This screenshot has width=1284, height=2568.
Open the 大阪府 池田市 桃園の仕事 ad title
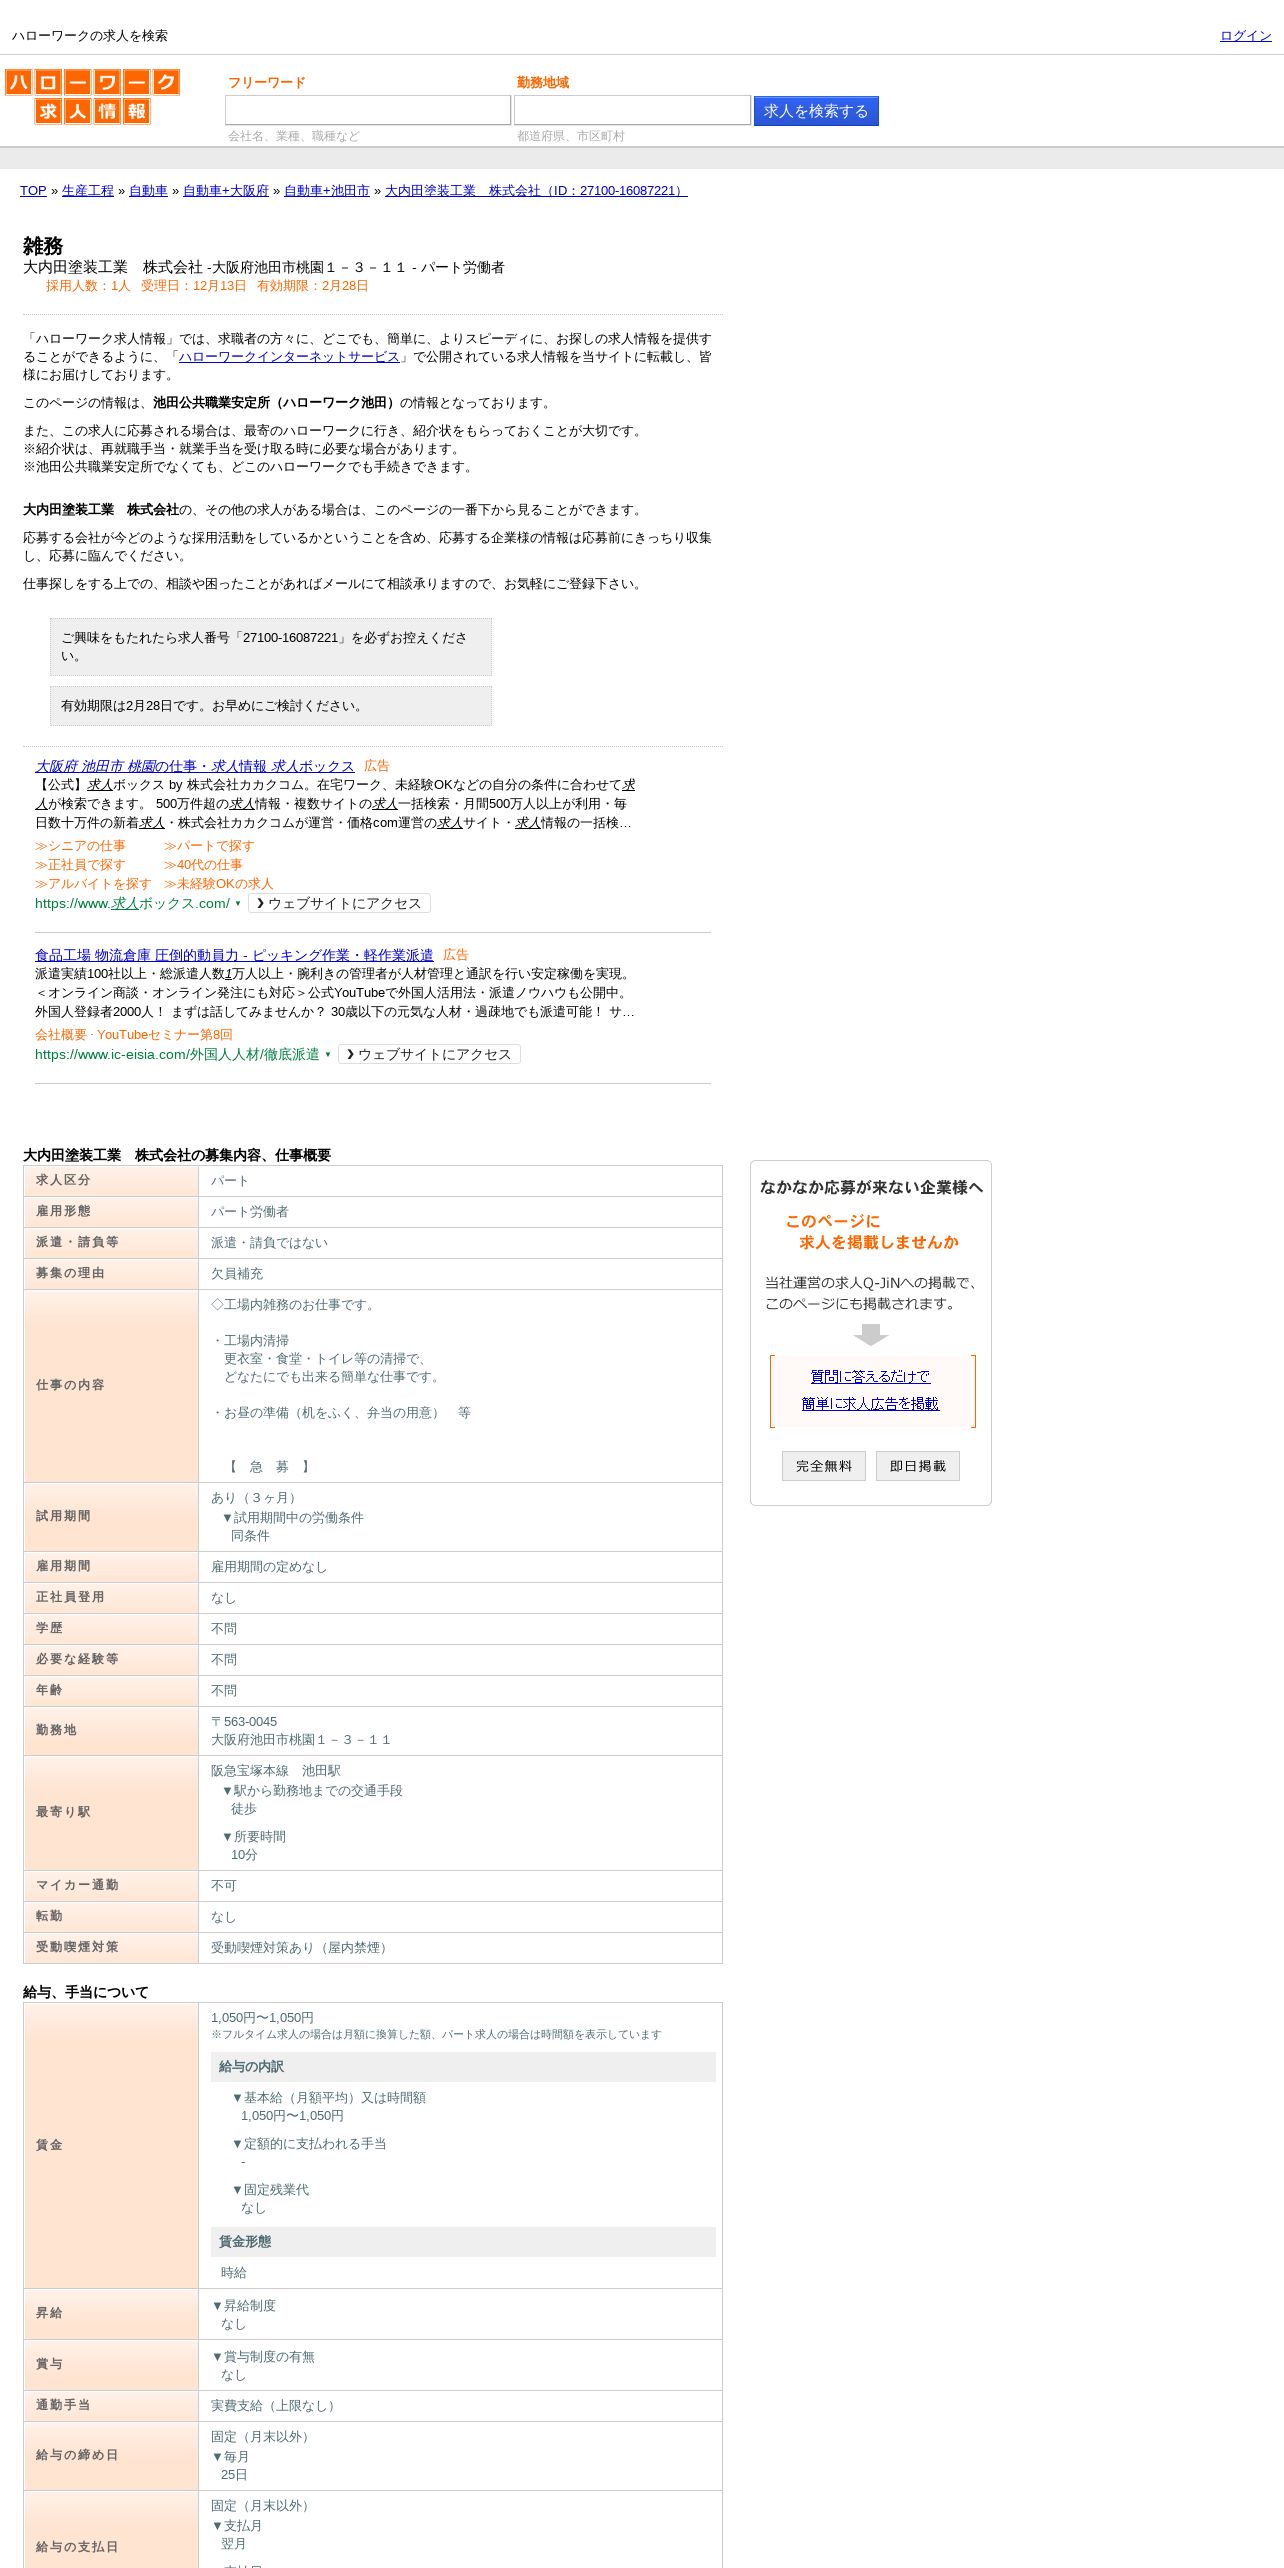click(x=195, y=766)
